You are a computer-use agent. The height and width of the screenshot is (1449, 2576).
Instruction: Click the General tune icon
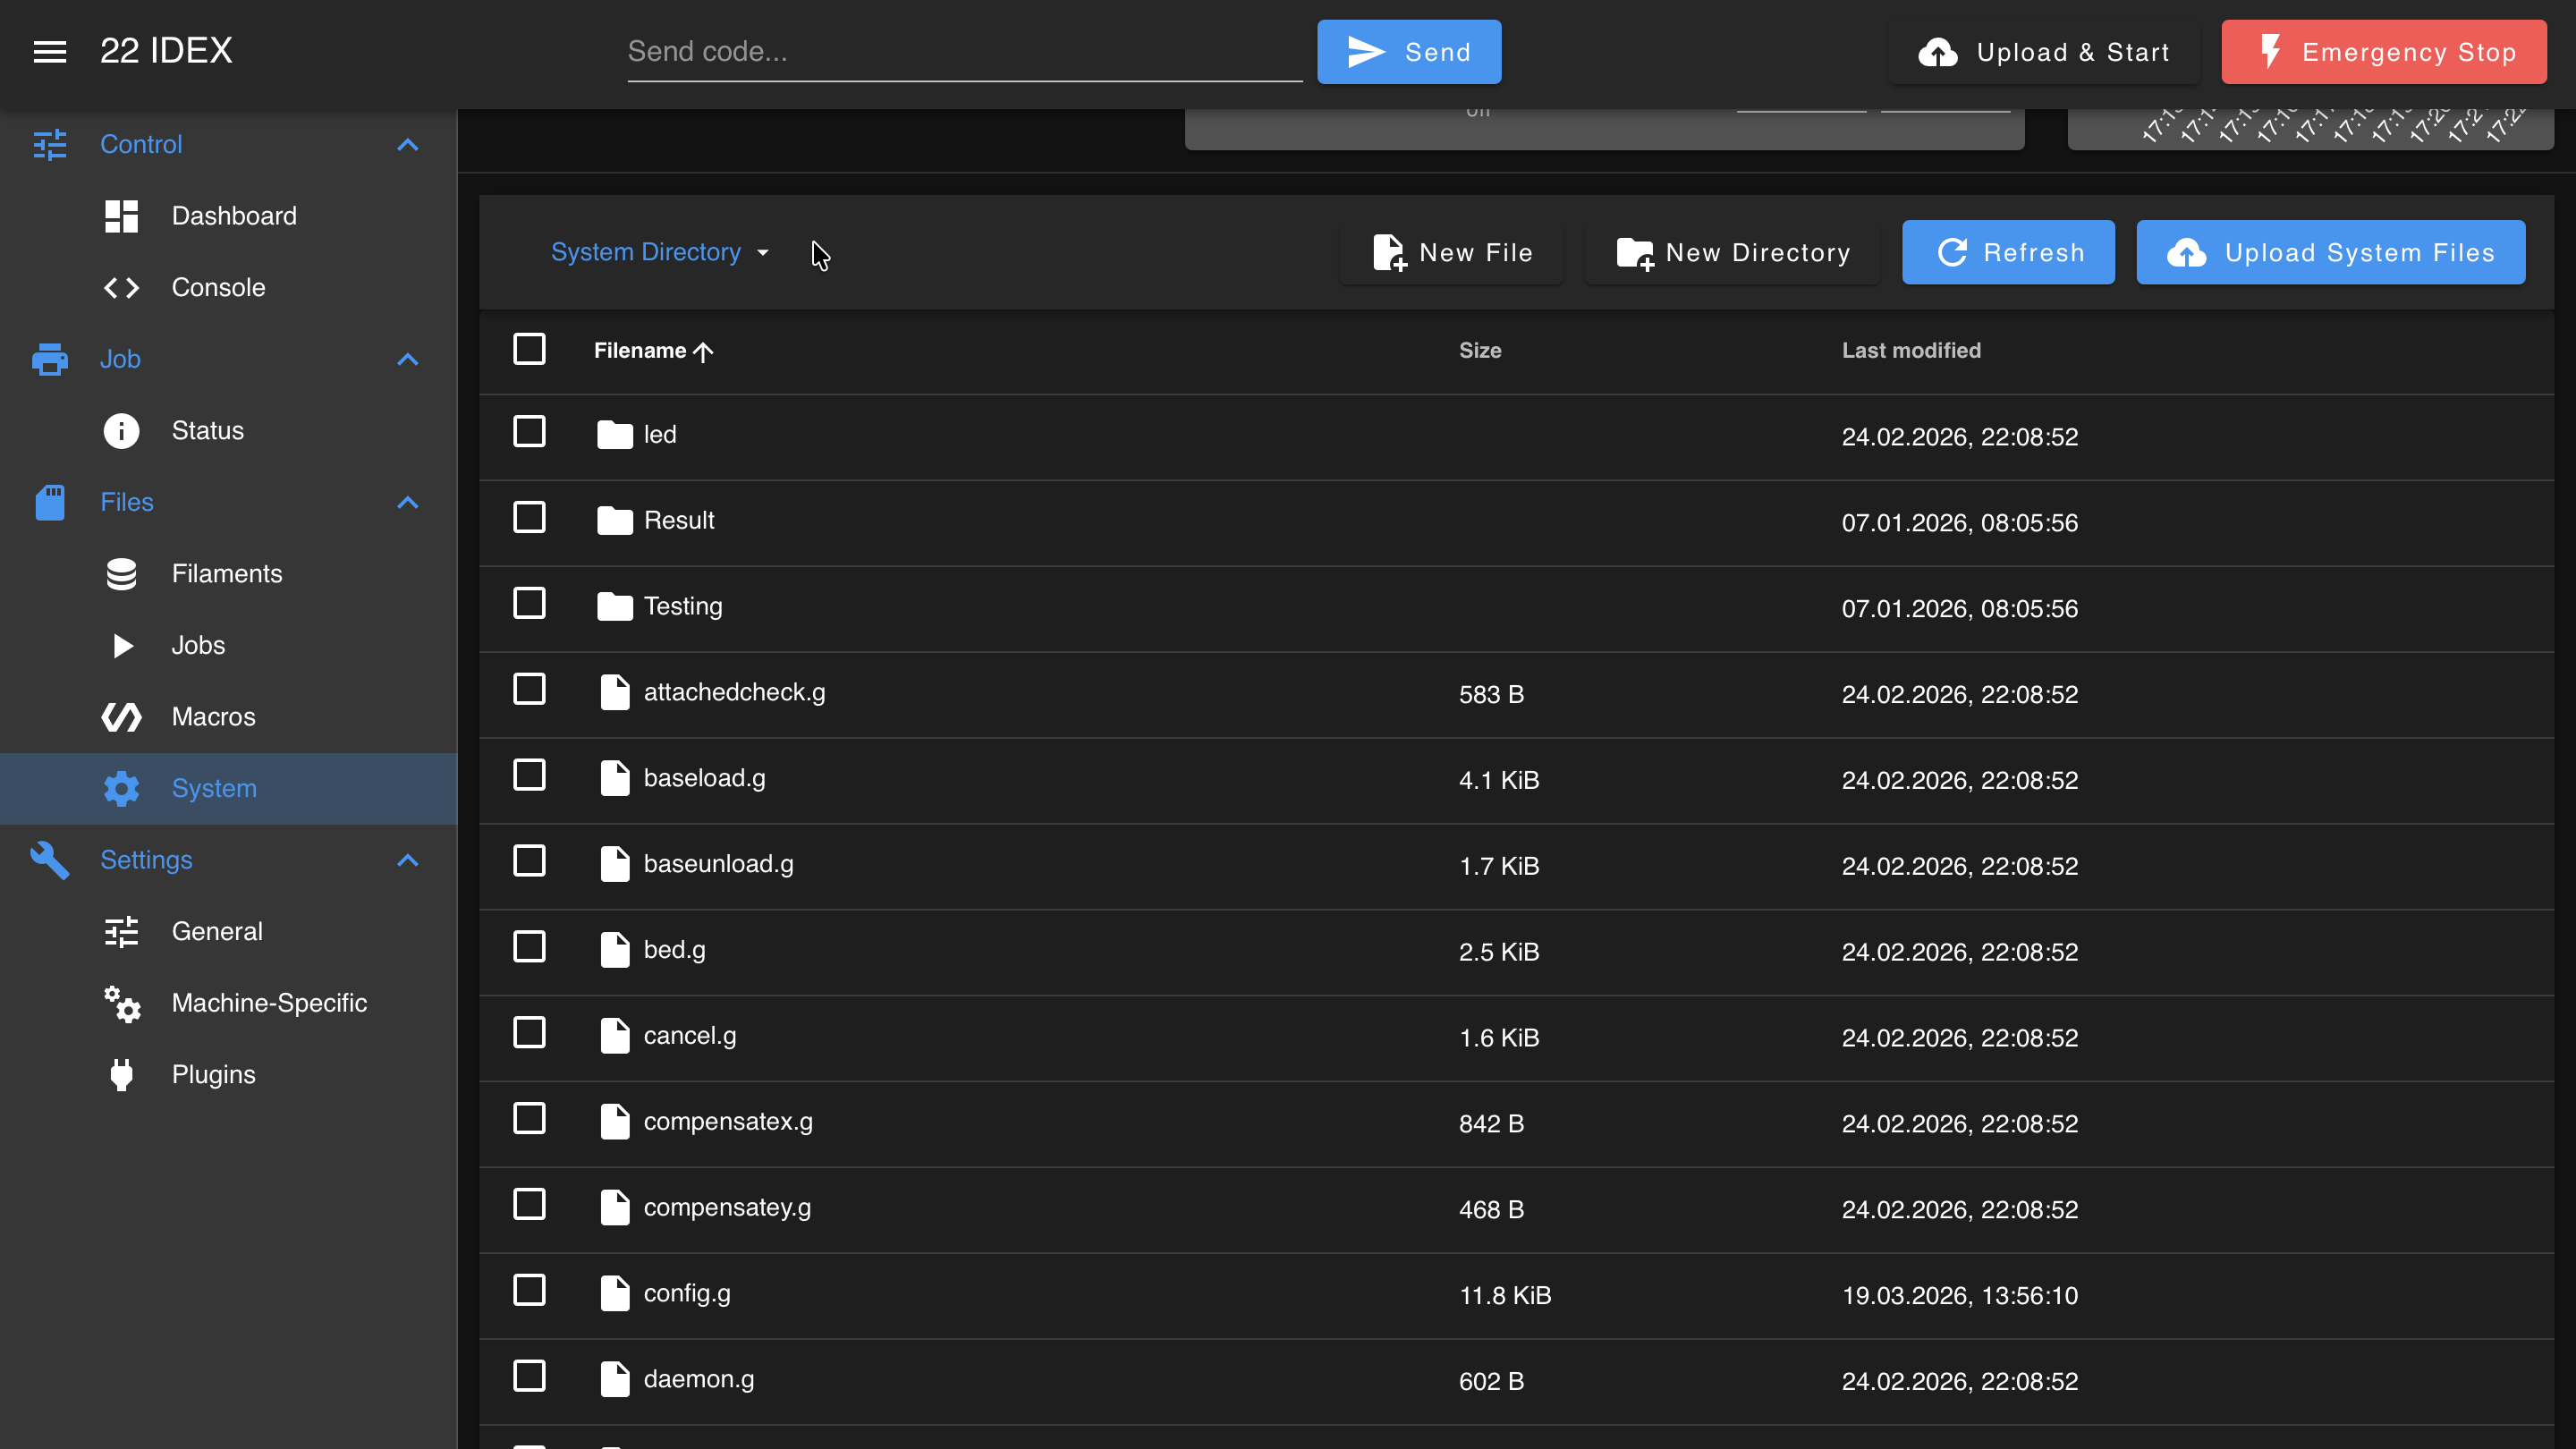tap(122, 932)
